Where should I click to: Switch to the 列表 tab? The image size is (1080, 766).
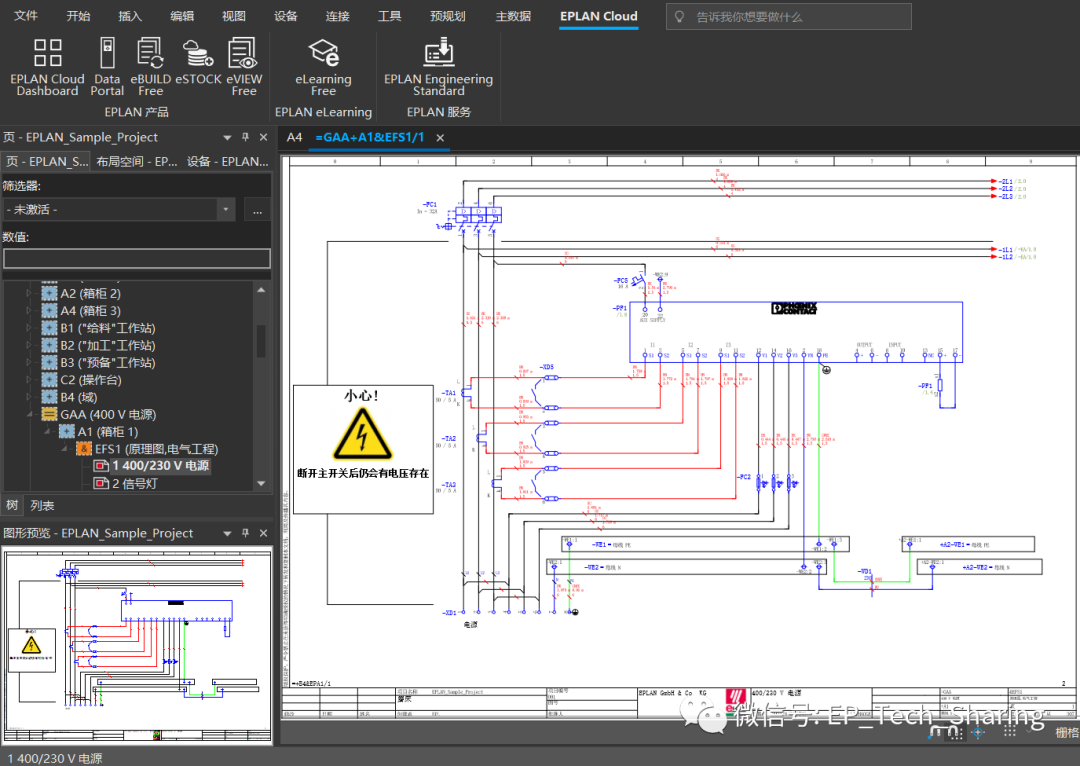point(42,506)
